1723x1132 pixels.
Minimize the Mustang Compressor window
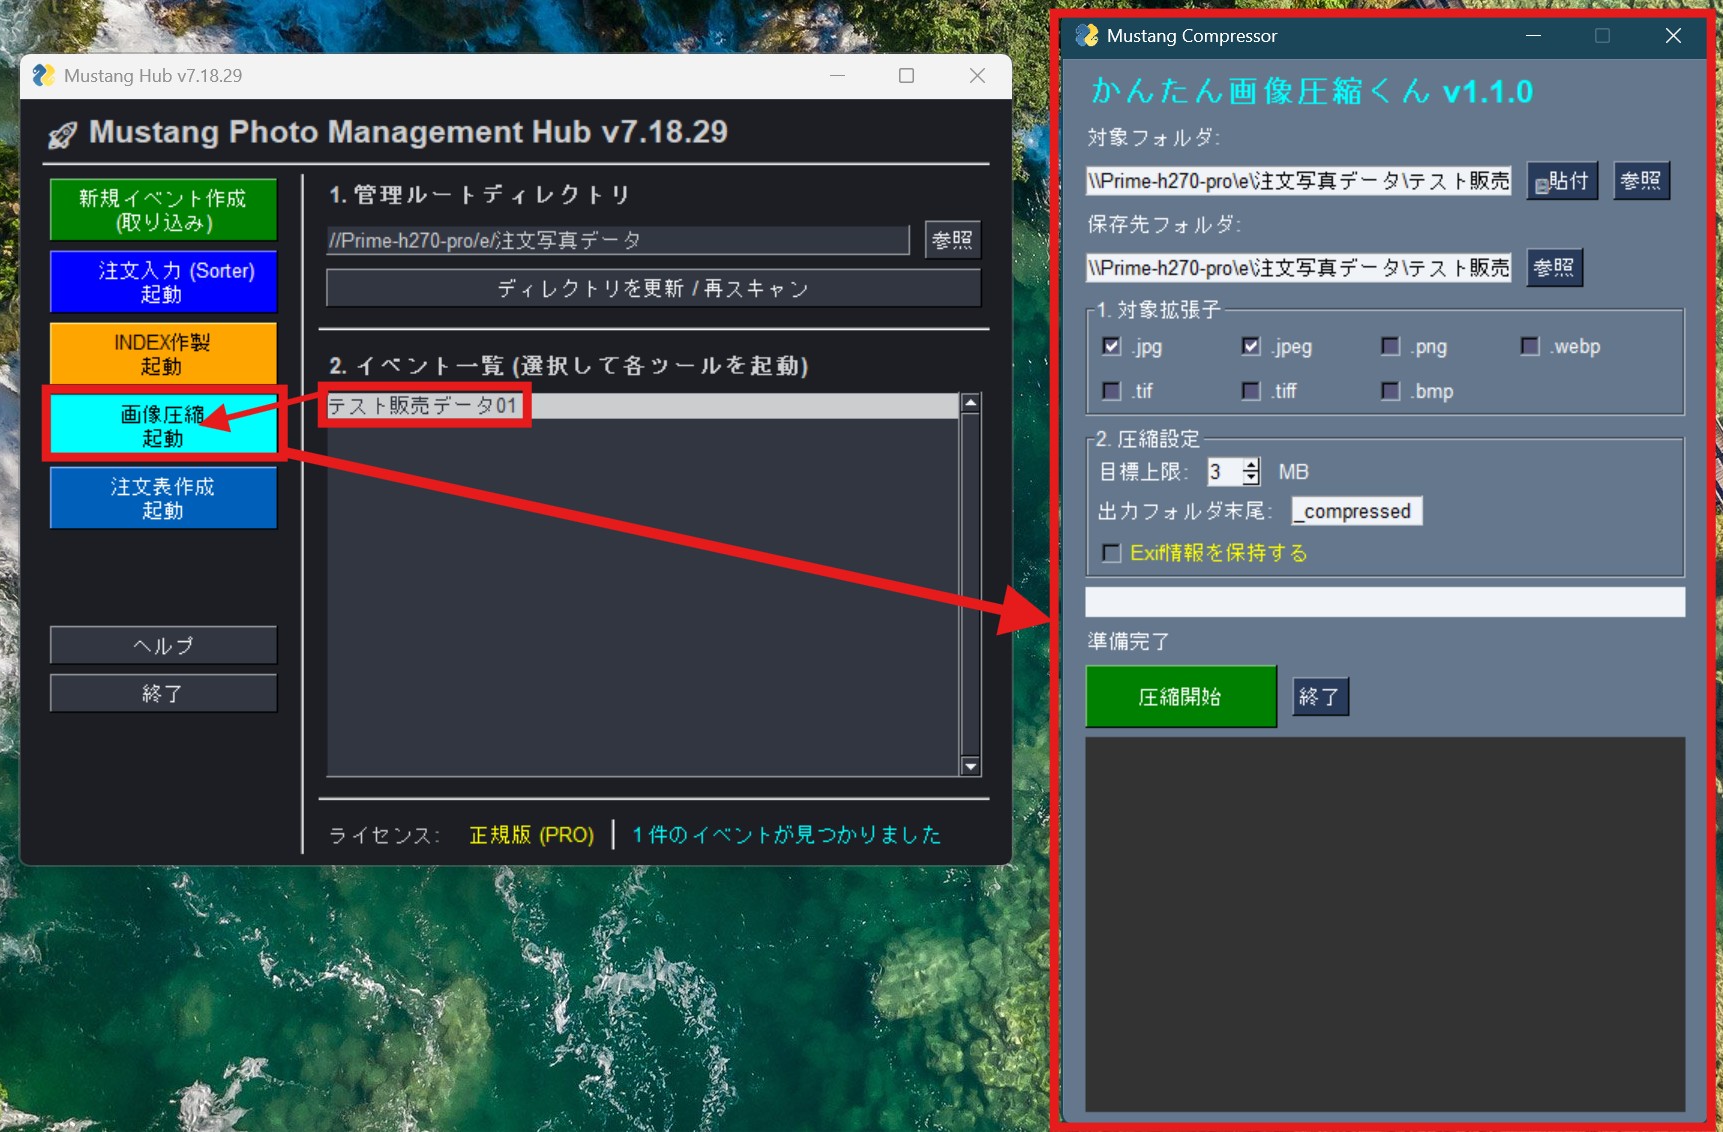click(x=1533, y=36)
